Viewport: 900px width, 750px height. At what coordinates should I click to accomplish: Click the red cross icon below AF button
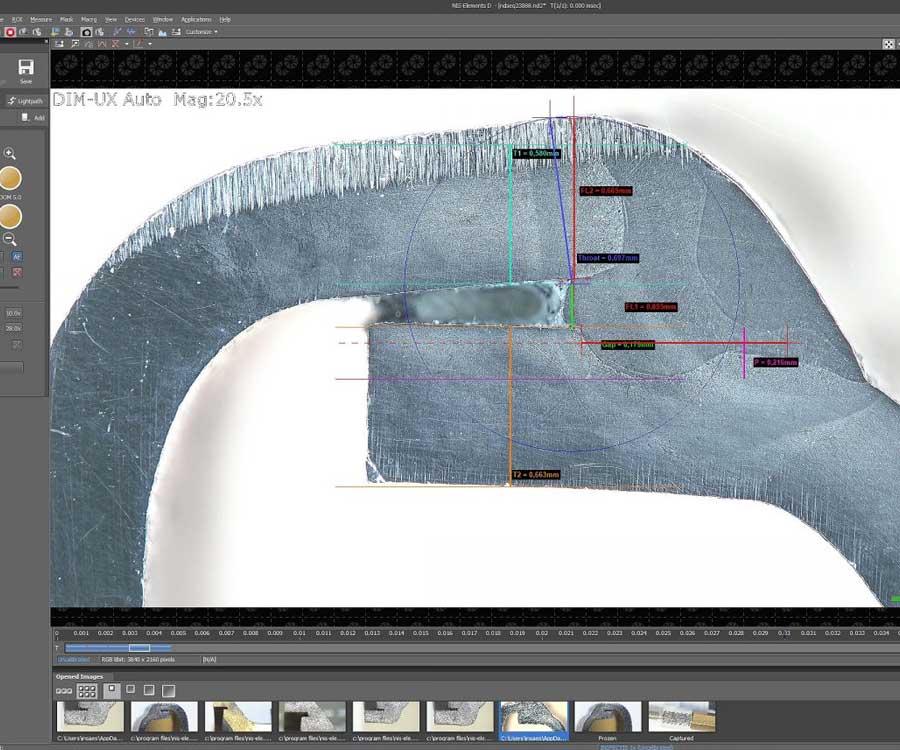pos(17,273)
